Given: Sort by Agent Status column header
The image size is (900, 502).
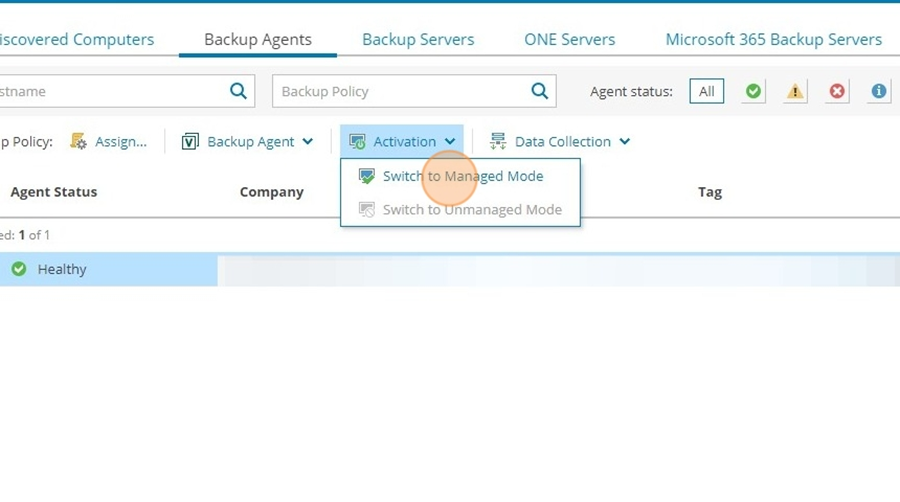Looking at the screenshot, I should coord(54,192).
